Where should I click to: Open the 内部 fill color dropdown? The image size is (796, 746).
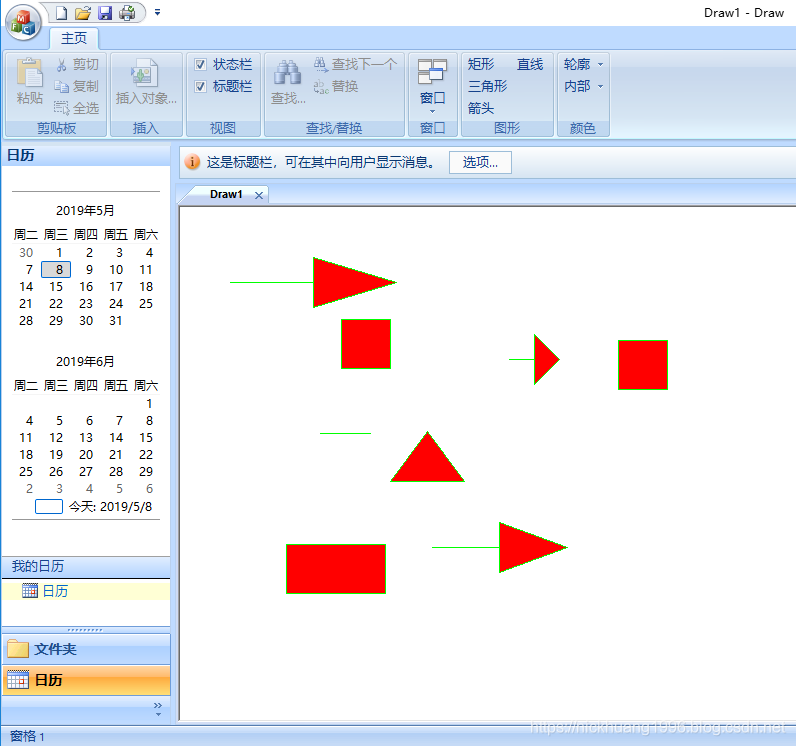pyautogui.click(x=583, y=86)
